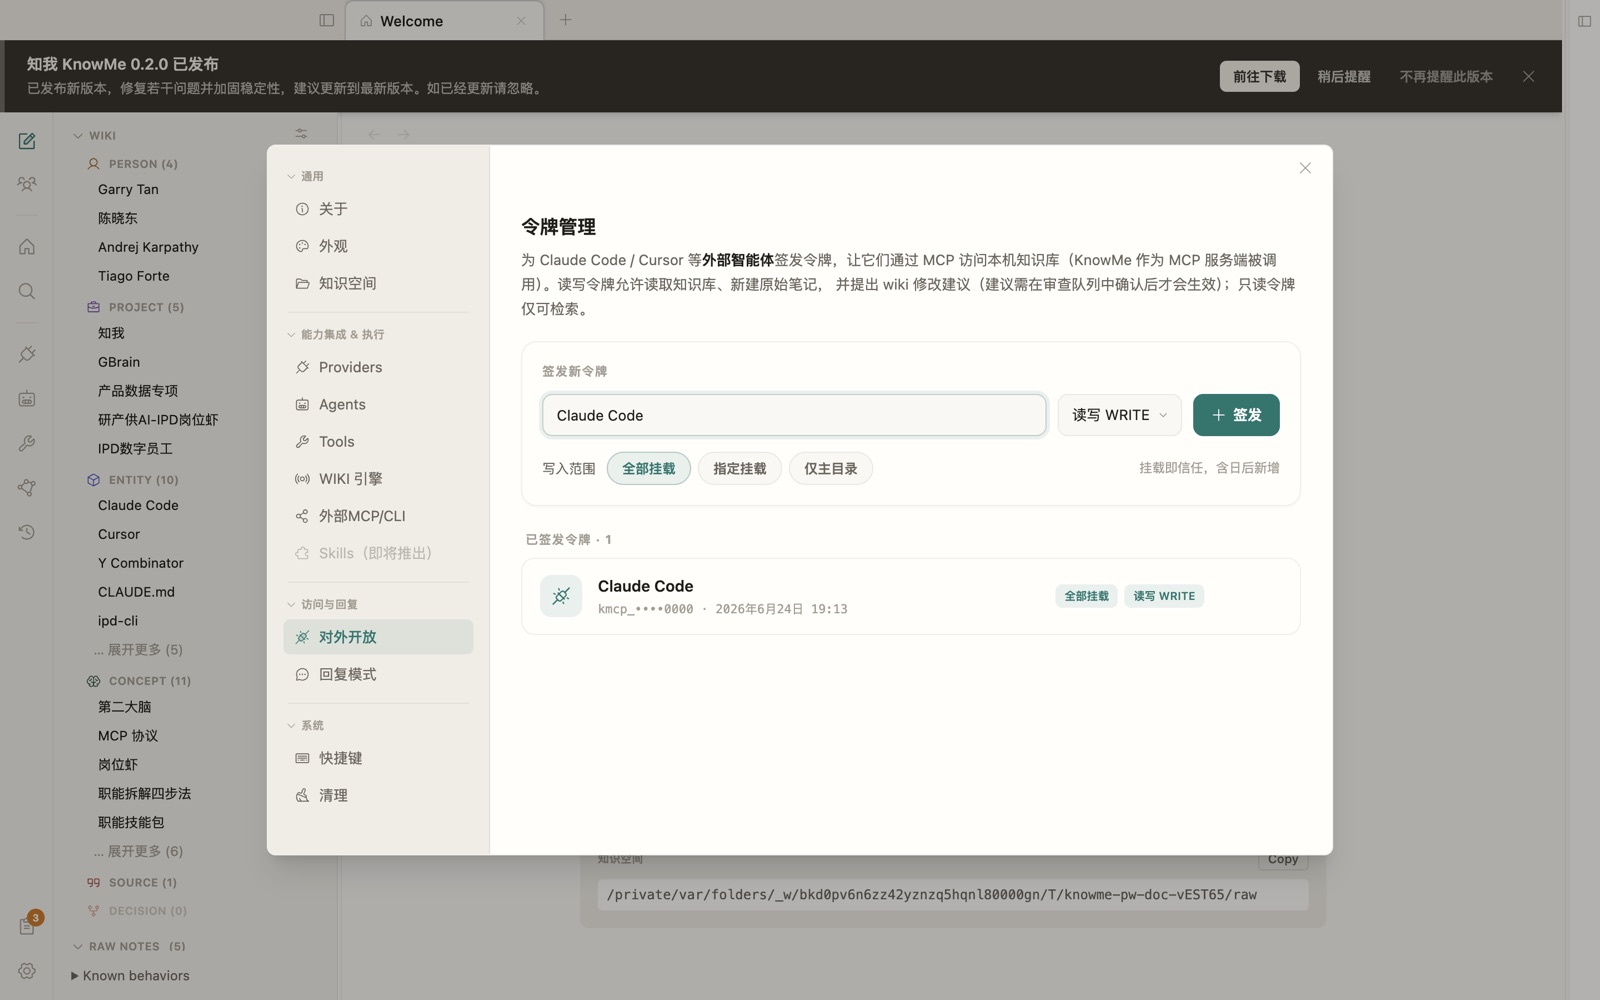Select 仅主目录 write scope
Image resolution: width=1600 pixels, height=1000 pixels.
pyautogui.click(x=831, y=468)
